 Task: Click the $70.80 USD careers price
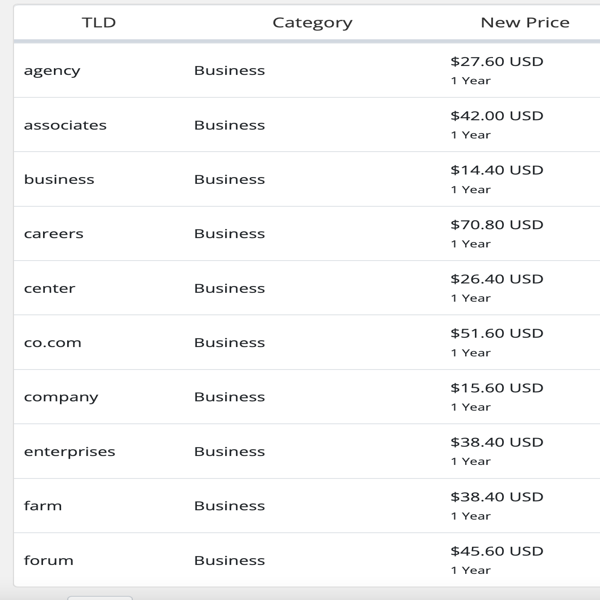click(497, 225)
